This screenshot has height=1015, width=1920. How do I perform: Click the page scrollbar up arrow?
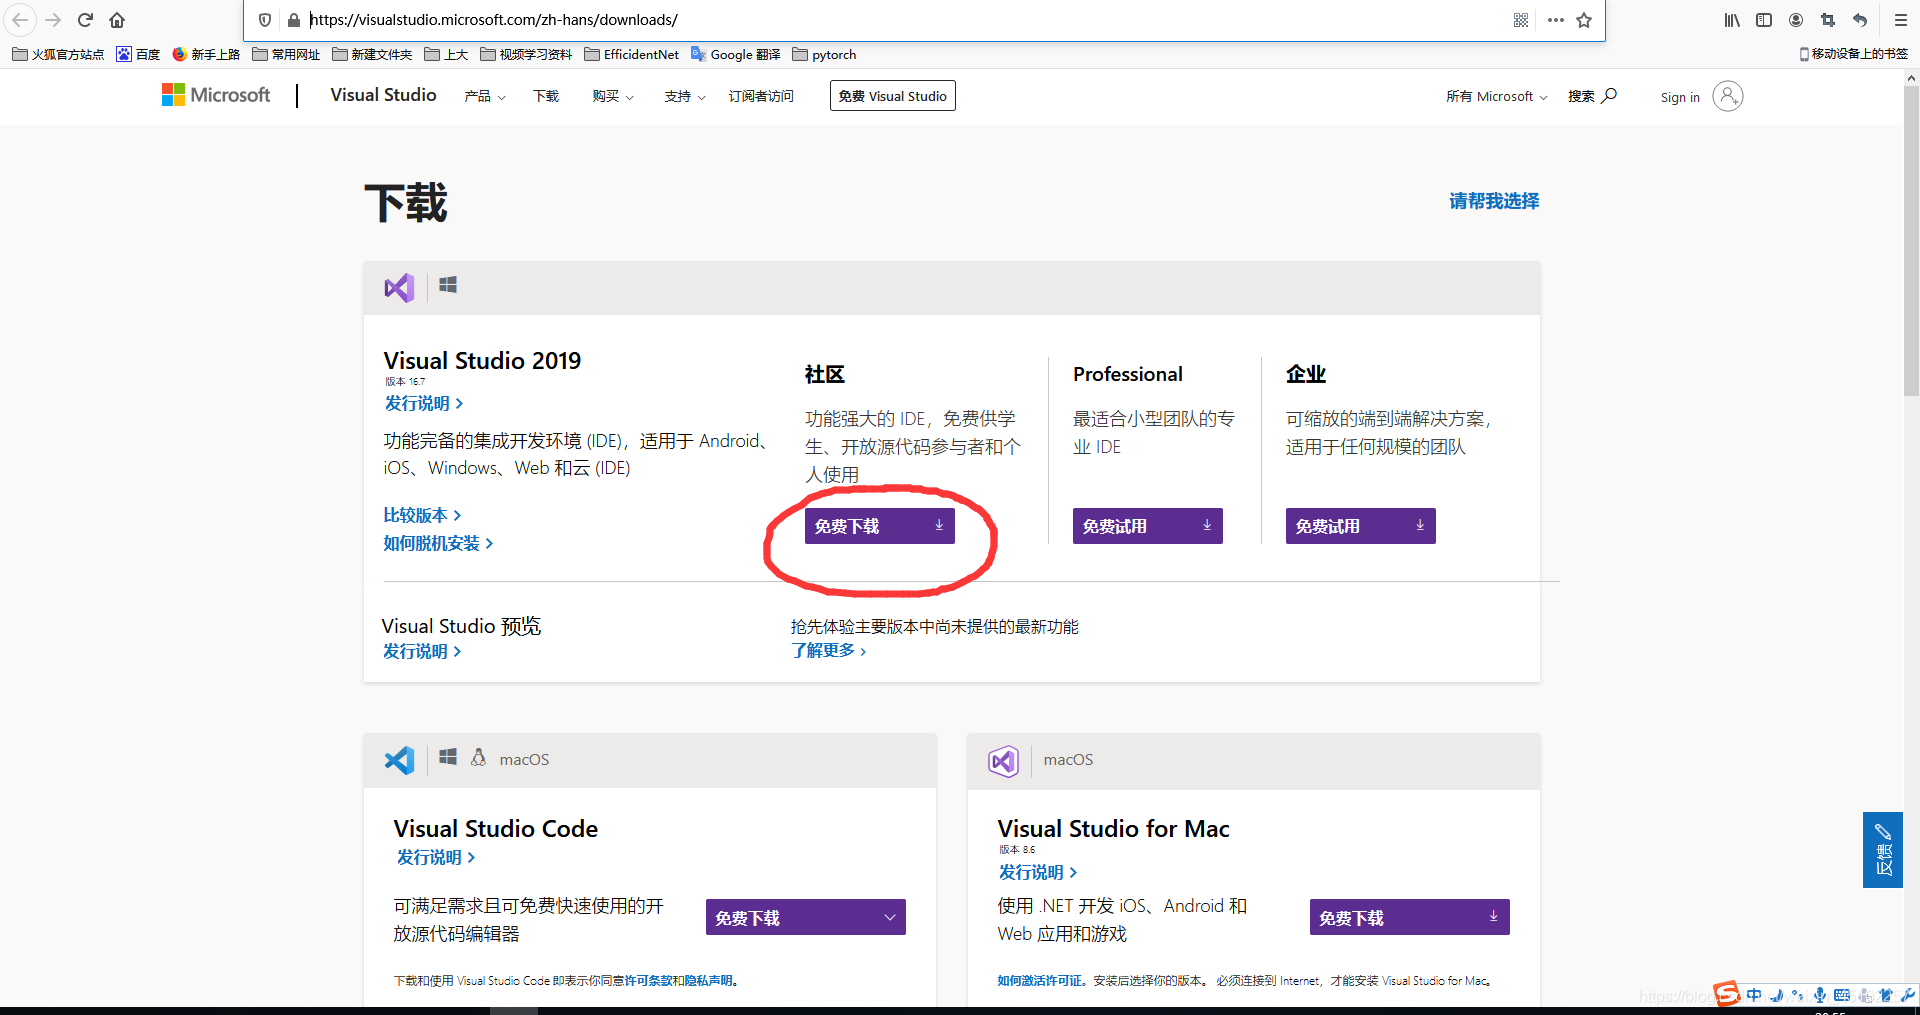pyautogui.click(x=1911, y=77)
